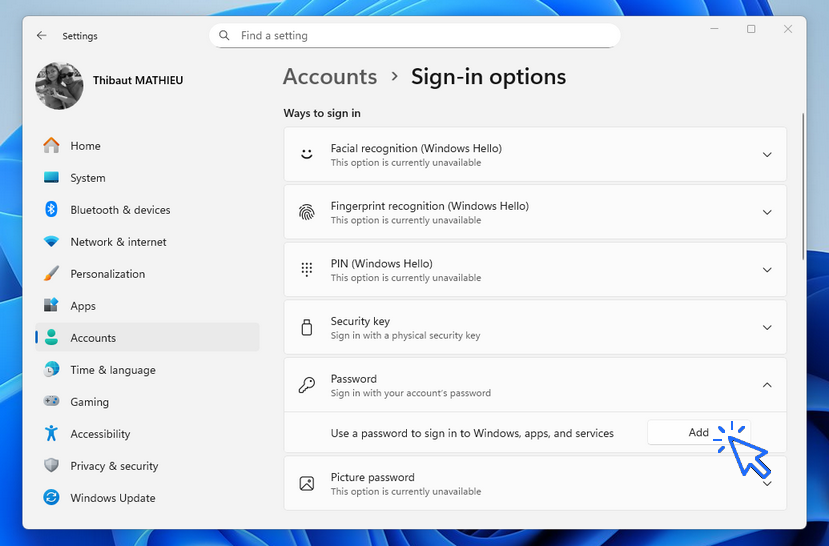Screen dimensions: 829x546
Task: Open Accessibility settings
Action: (x=147, y=433)
